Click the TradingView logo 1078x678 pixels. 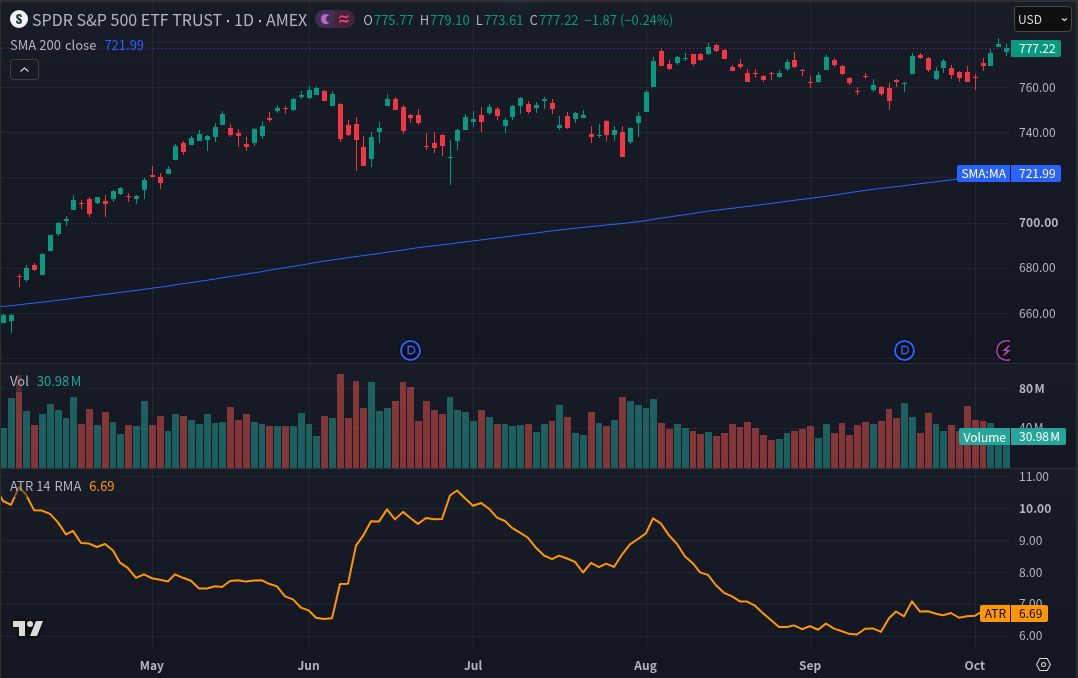[x=28, y=628]
